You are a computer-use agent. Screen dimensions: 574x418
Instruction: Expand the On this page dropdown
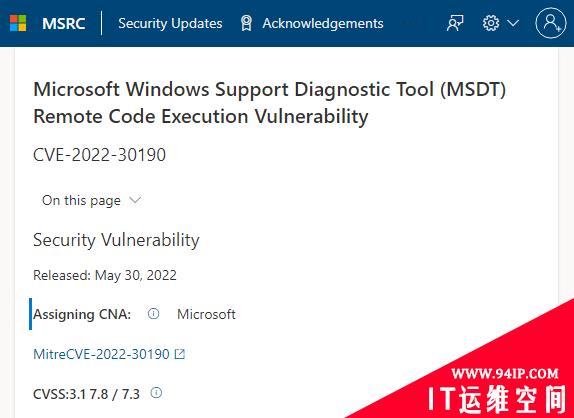point(92,200)
